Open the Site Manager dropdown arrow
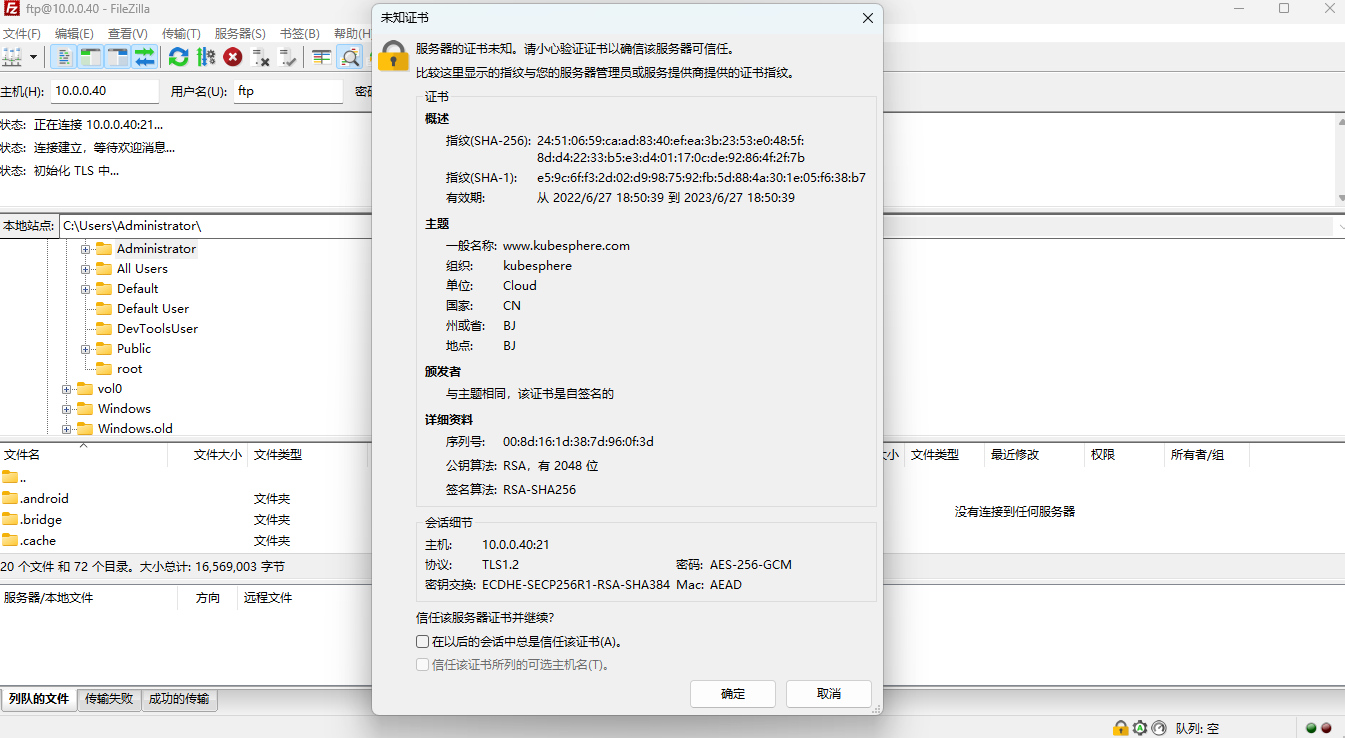This screenshot has width=1345, height=738. pyautogui.click(x=33, y=57)
